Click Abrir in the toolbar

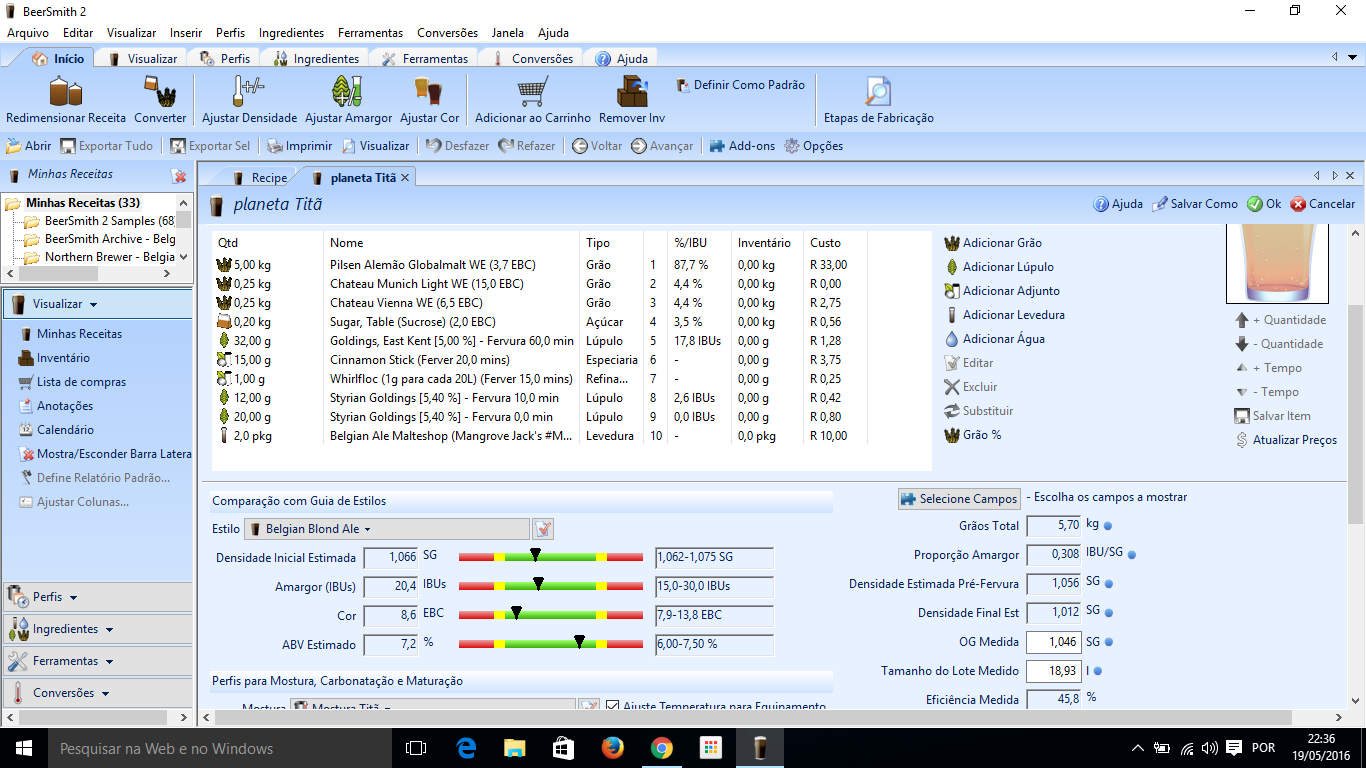[x=29, y=146]
